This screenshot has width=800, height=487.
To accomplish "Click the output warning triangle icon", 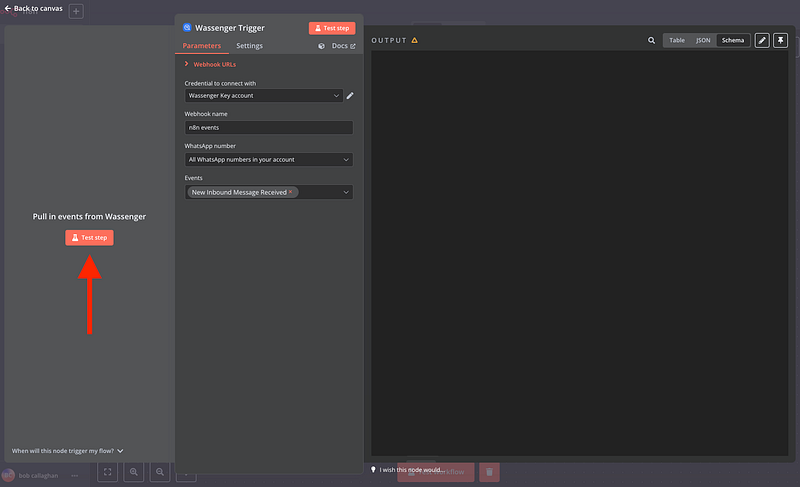I will (415, 41).
